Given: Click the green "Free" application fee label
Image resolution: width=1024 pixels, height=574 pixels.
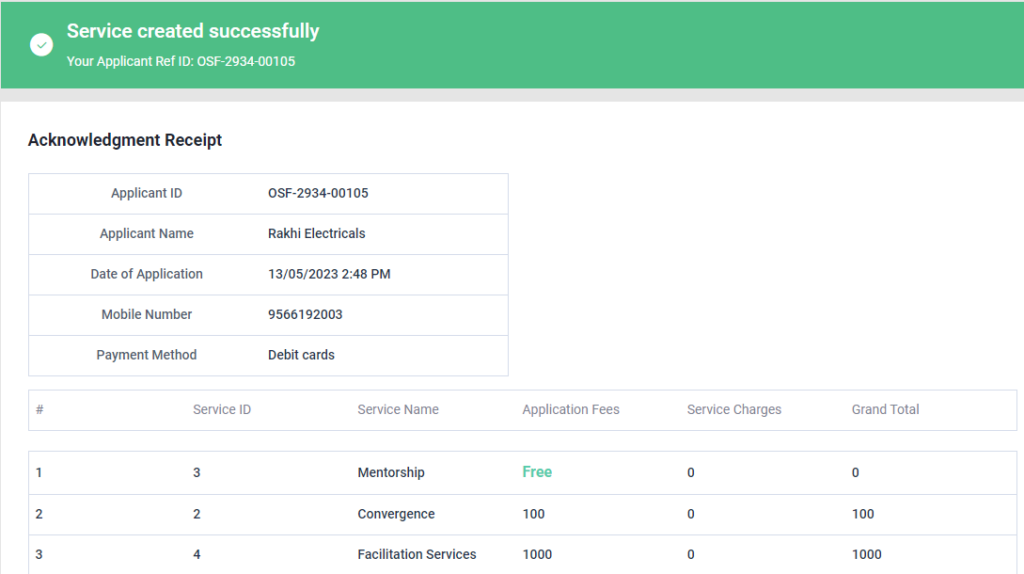Looking at the screenshot, I should (537, 472).
